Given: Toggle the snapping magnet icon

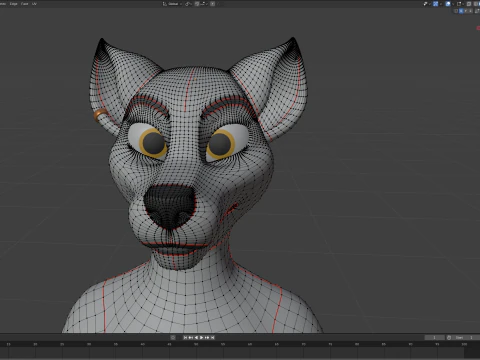Looking at the screenshot, I should tap(197, 4).
